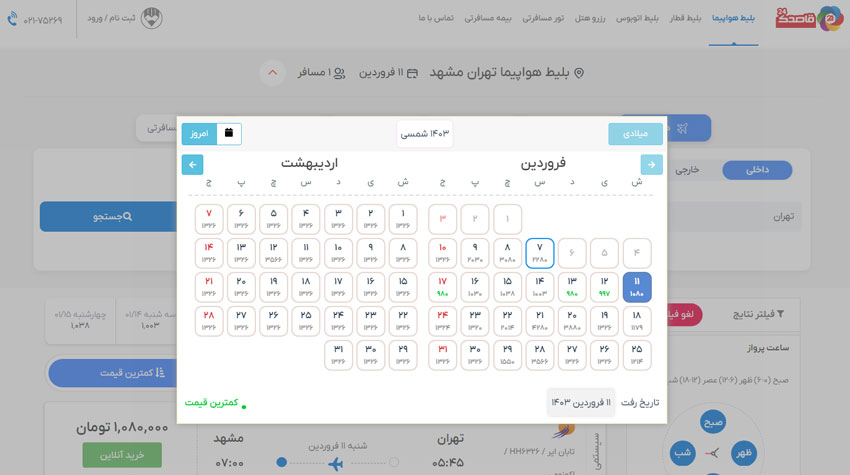Pick Farvardin 13 with price ۹۸۰
This screenshot has height=475, width=850.
point(572,287)
